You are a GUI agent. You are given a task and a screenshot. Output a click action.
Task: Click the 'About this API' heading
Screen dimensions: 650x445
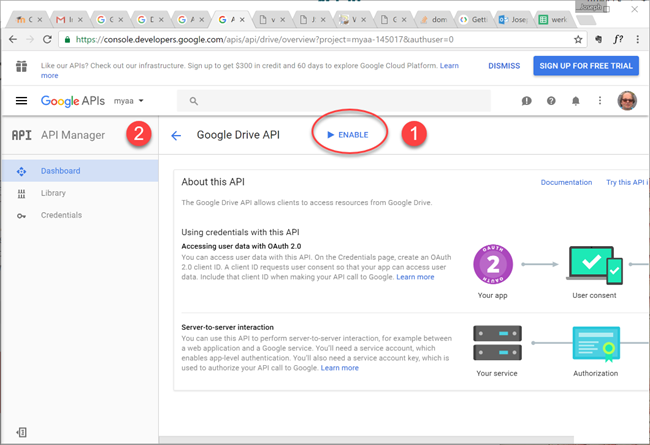pyautogui.click(x=213, y=182)
